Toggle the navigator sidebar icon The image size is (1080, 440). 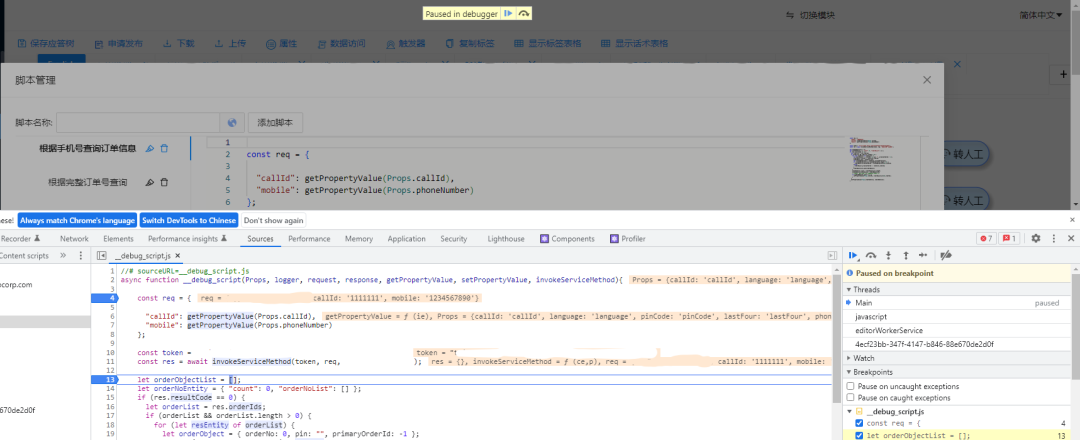pyautogui.click(x=101, y=255)
